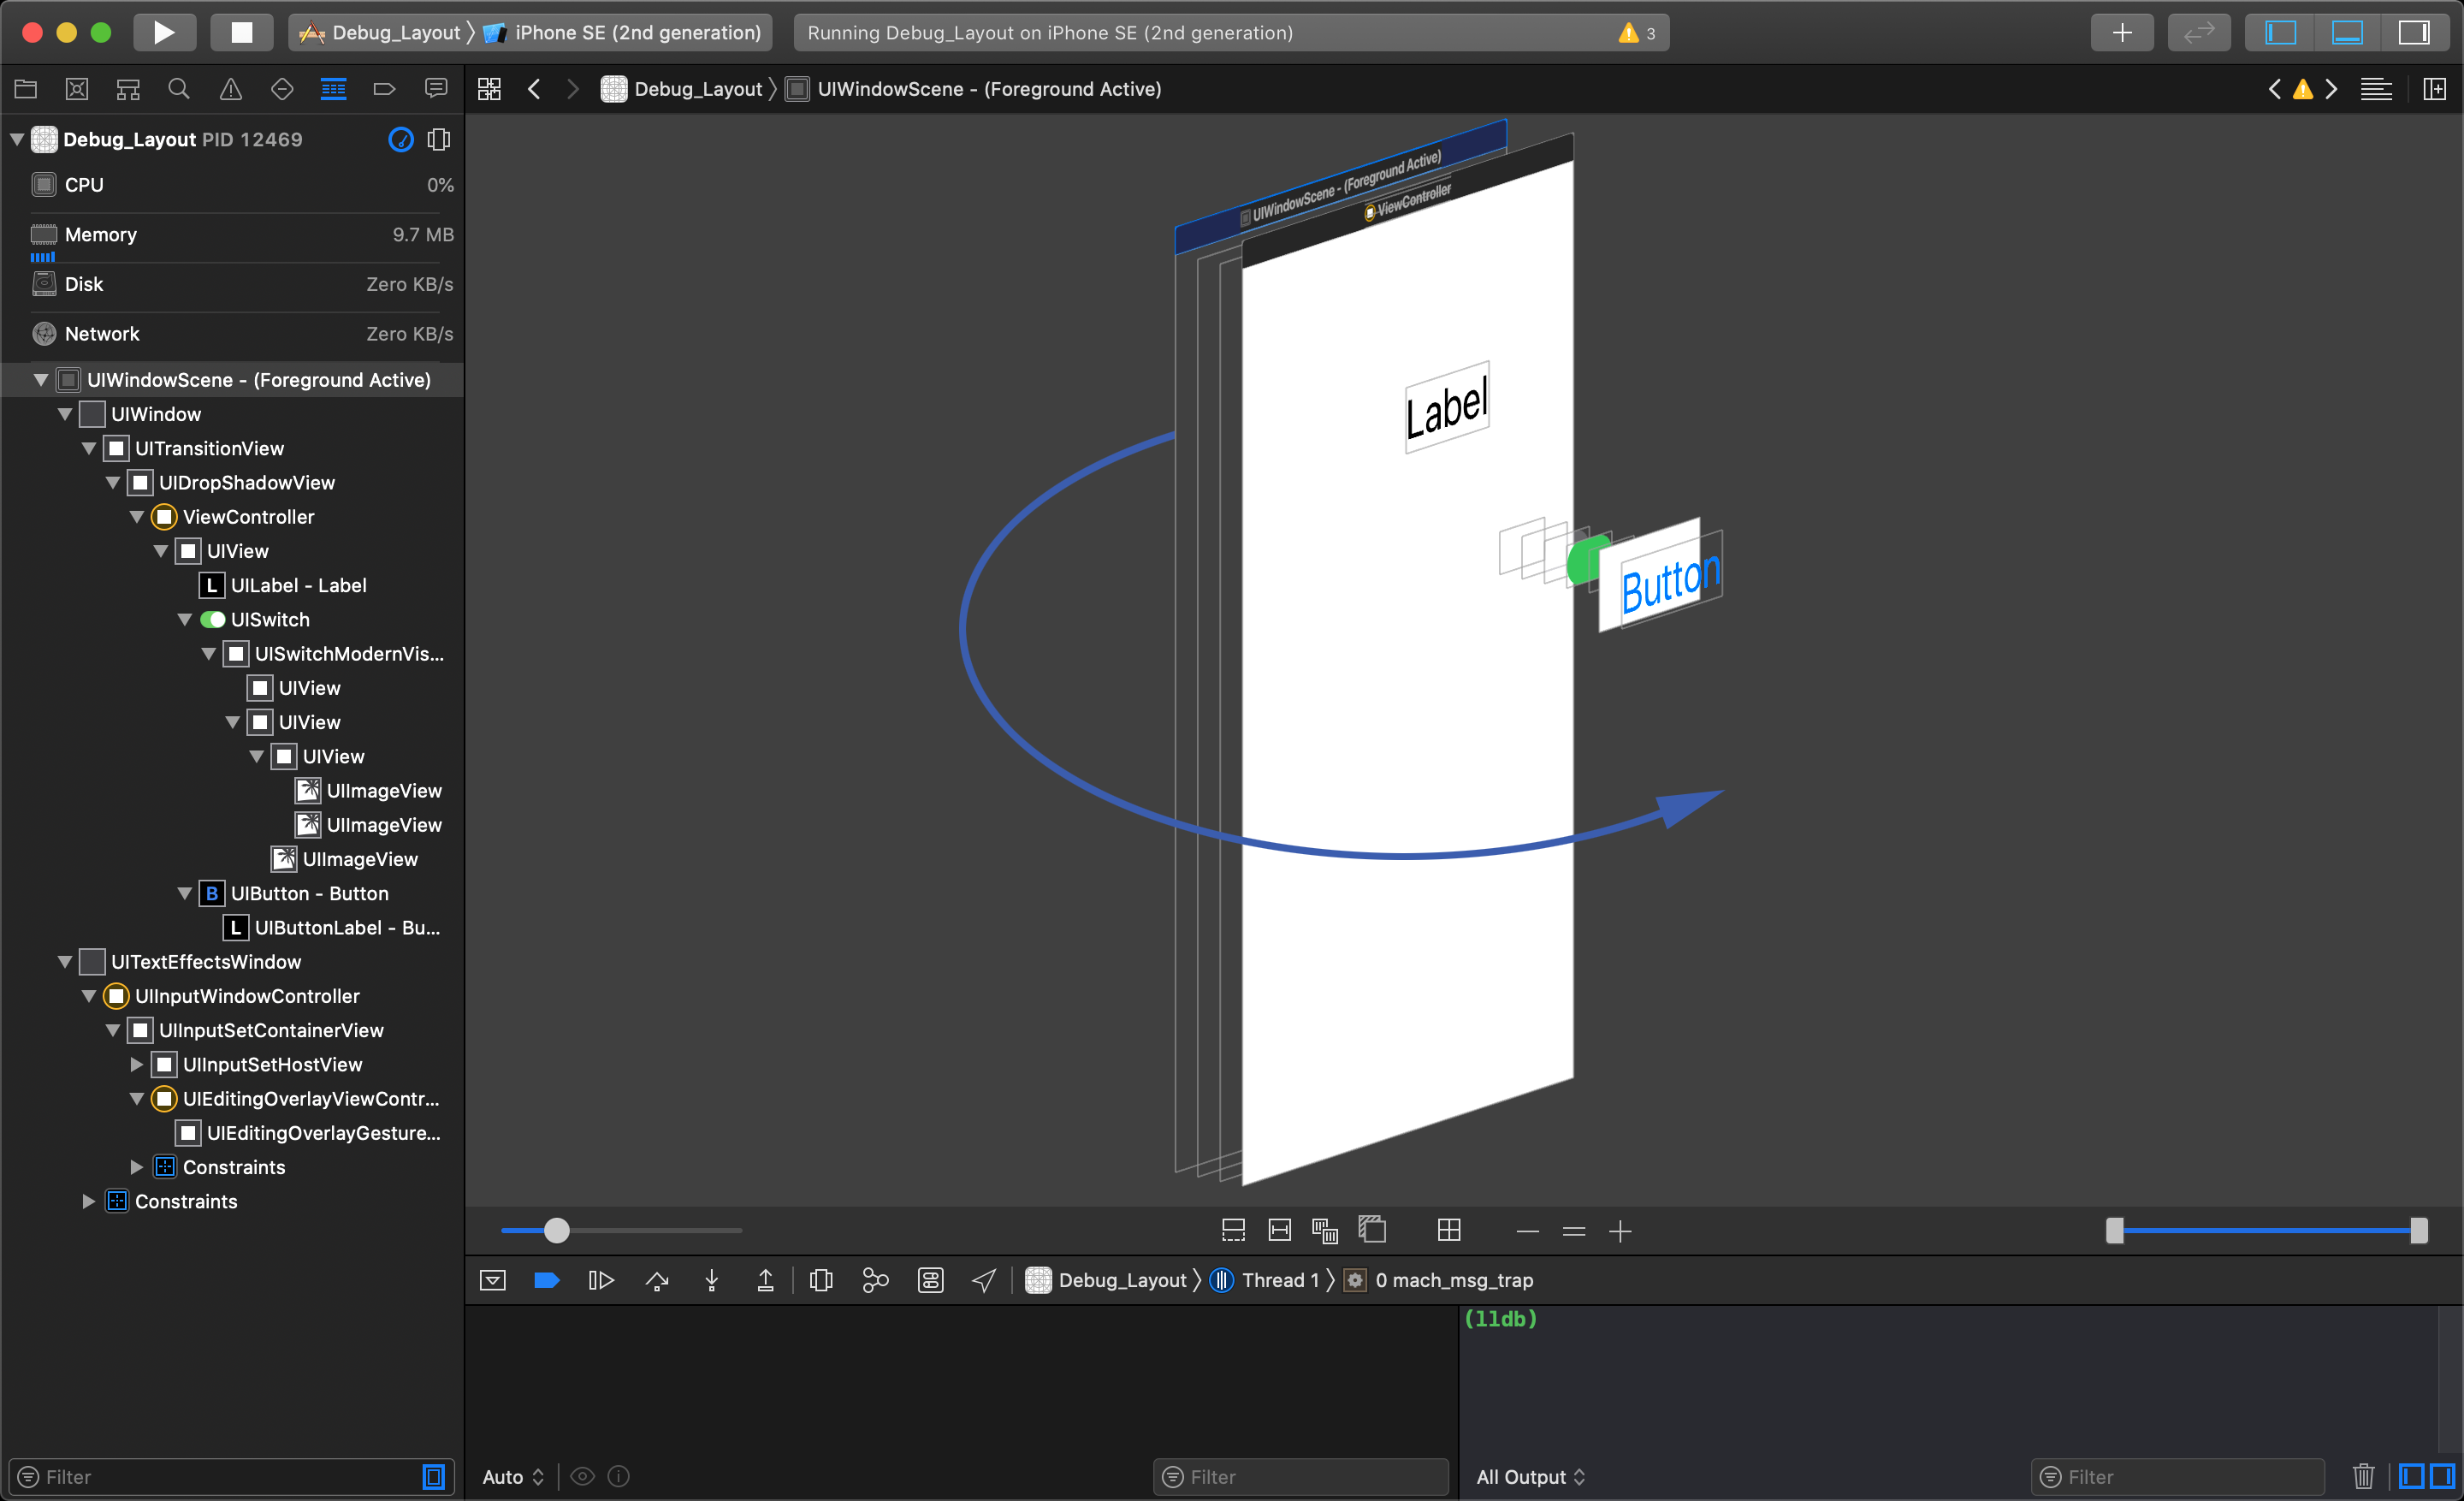The image size is (2464, 1501).
Task: Click the layer spacing slider handle
Action: (557, 1230)
